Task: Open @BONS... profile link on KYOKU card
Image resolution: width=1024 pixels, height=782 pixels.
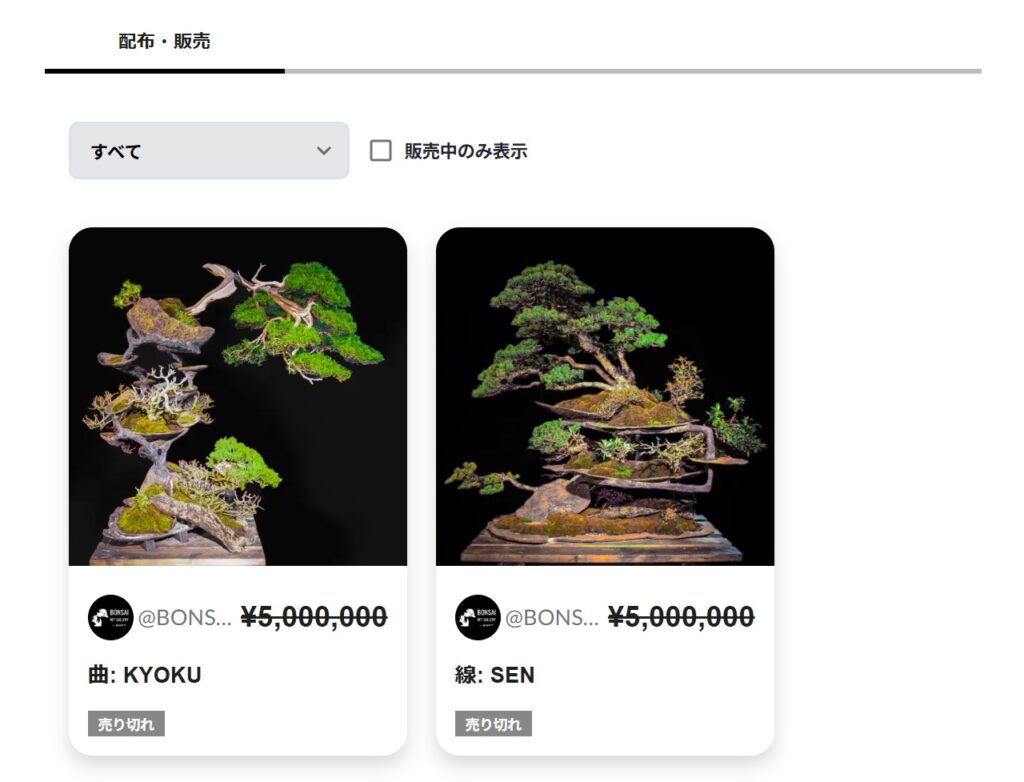Action: [185, 617]
